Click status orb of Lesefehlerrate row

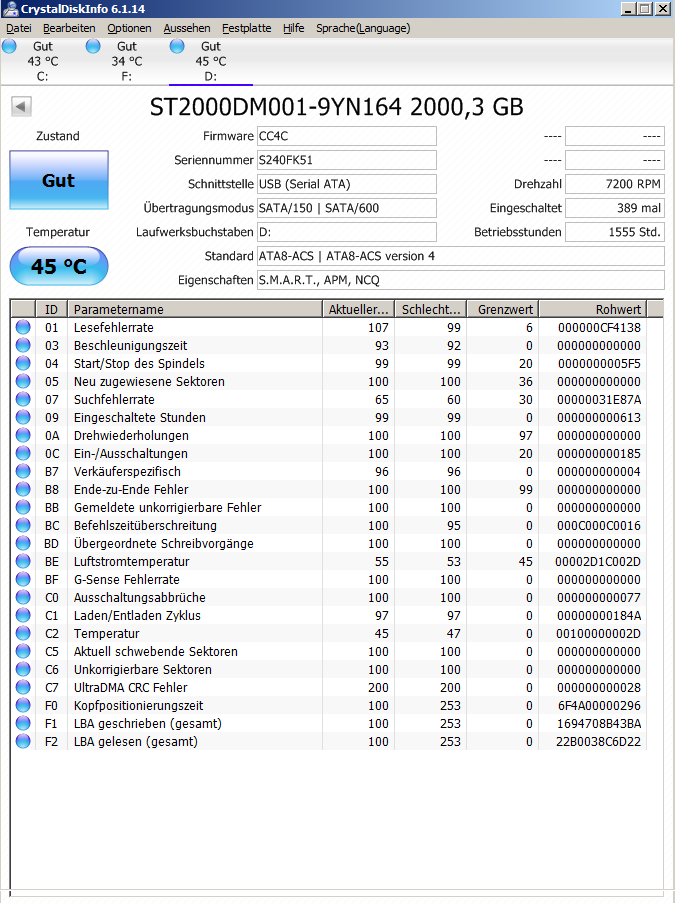pyautogui.click(x=23, y=327)
